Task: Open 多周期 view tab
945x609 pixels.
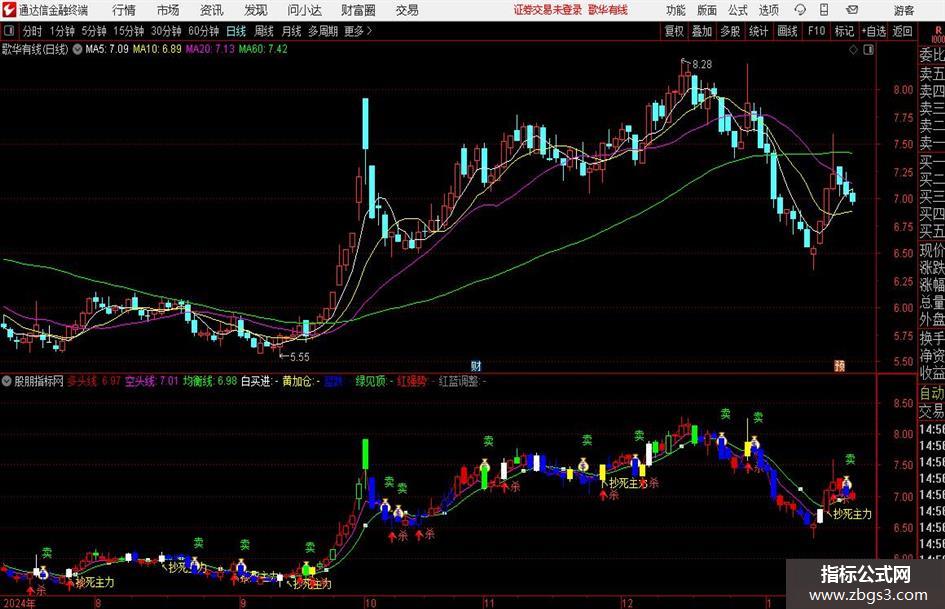Action: (x=323, y=31)
